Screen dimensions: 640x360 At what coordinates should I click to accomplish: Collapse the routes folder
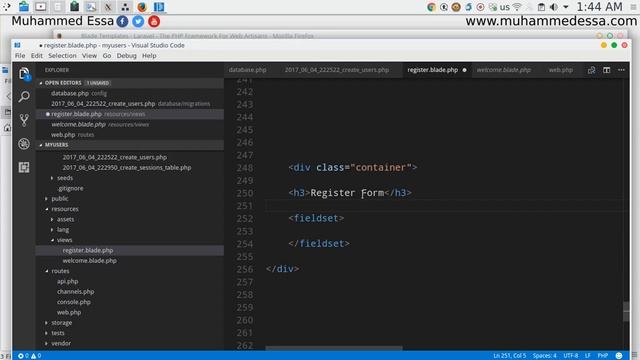[x=47, y=271]
